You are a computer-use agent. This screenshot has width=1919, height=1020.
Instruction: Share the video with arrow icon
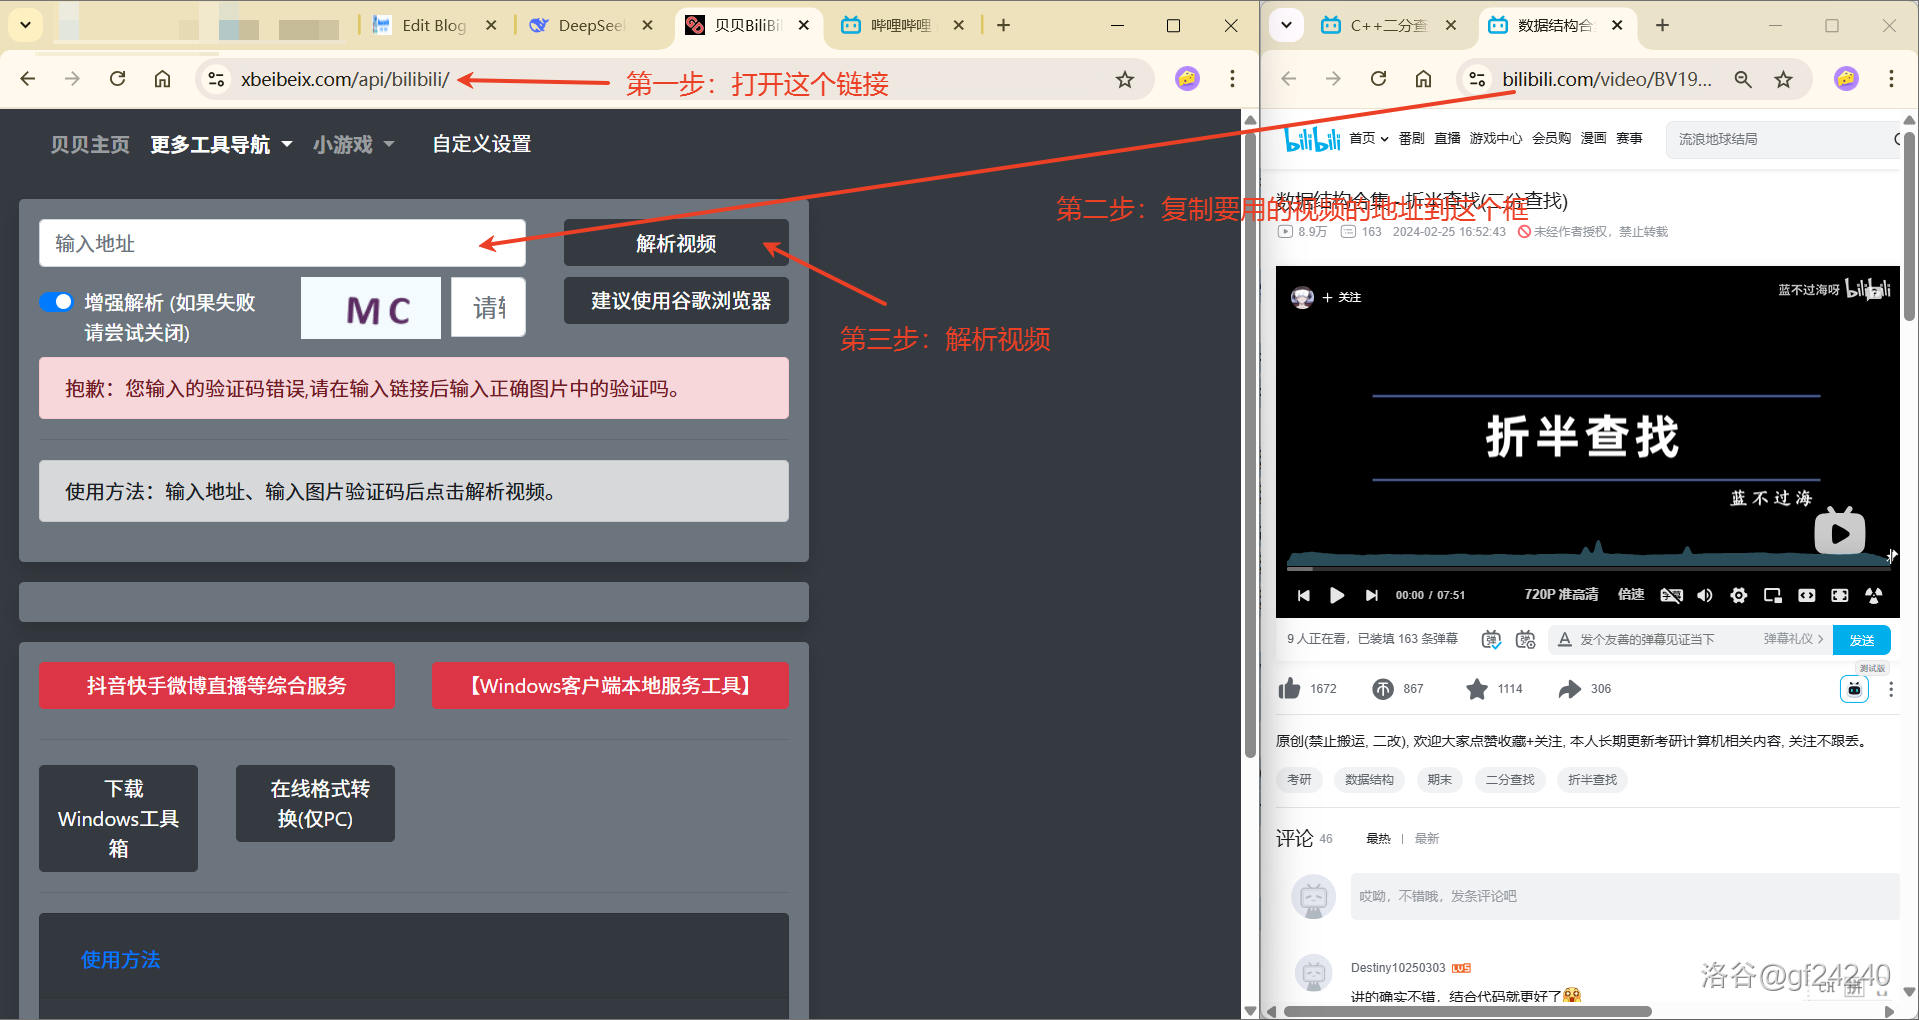pyautogui.click(x=1570, y=688)
